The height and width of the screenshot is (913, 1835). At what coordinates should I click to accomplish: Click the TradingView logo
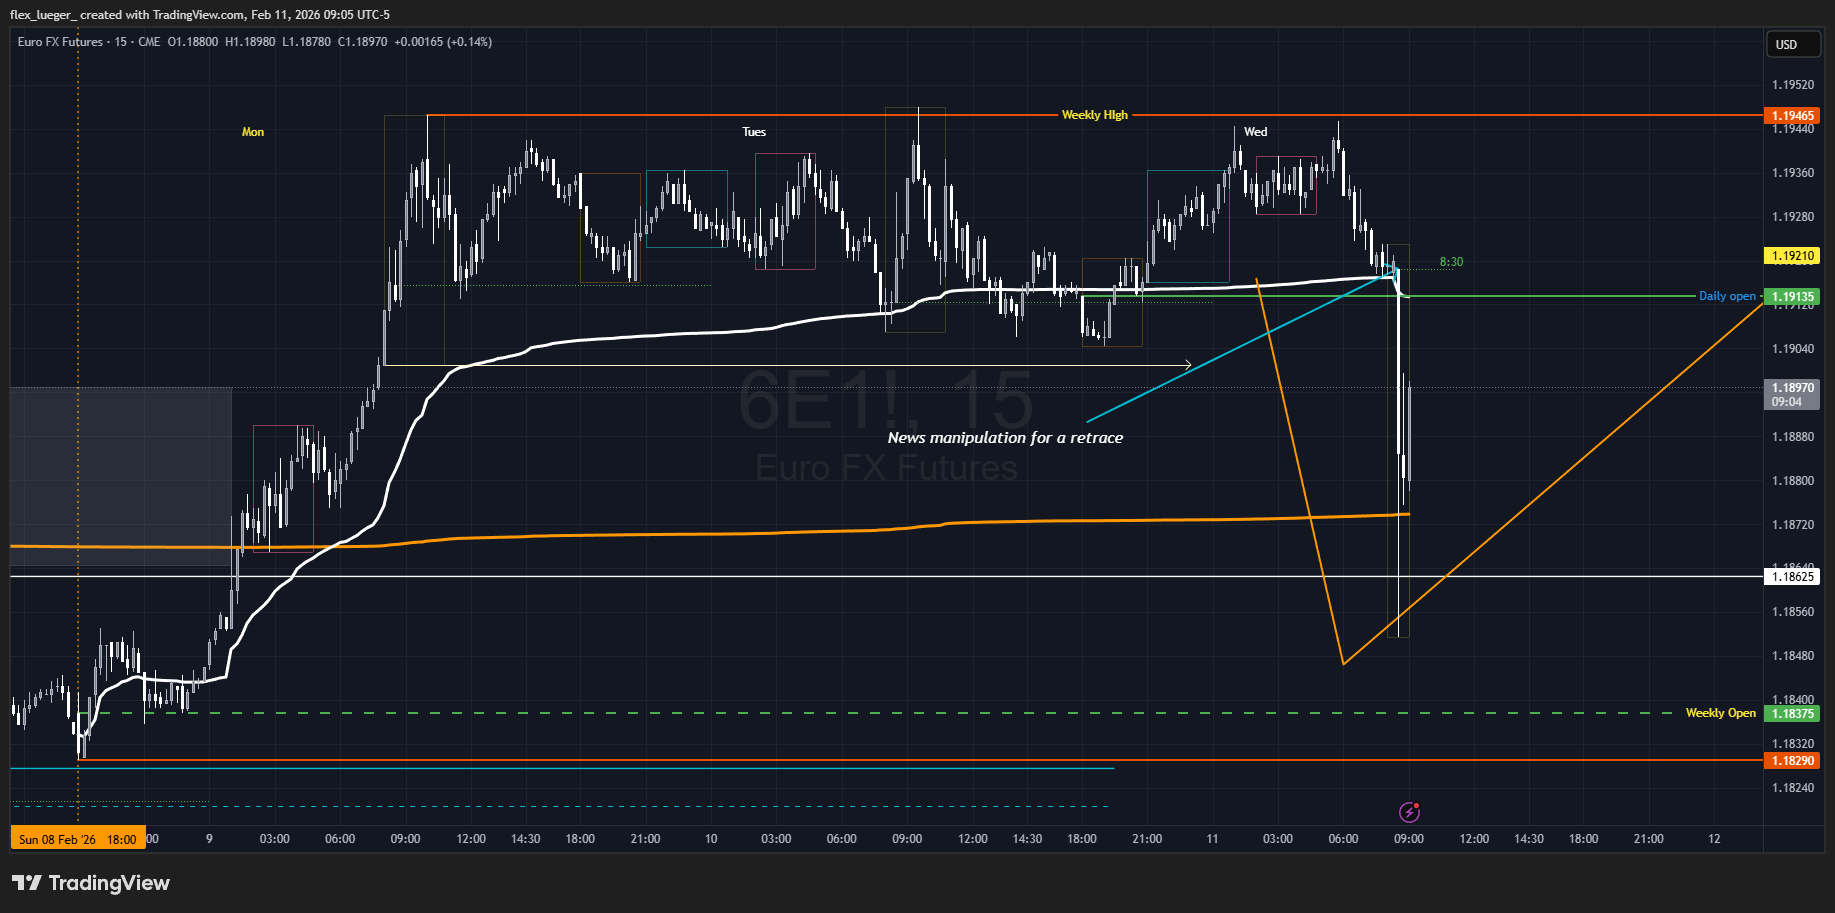[90, 883]
